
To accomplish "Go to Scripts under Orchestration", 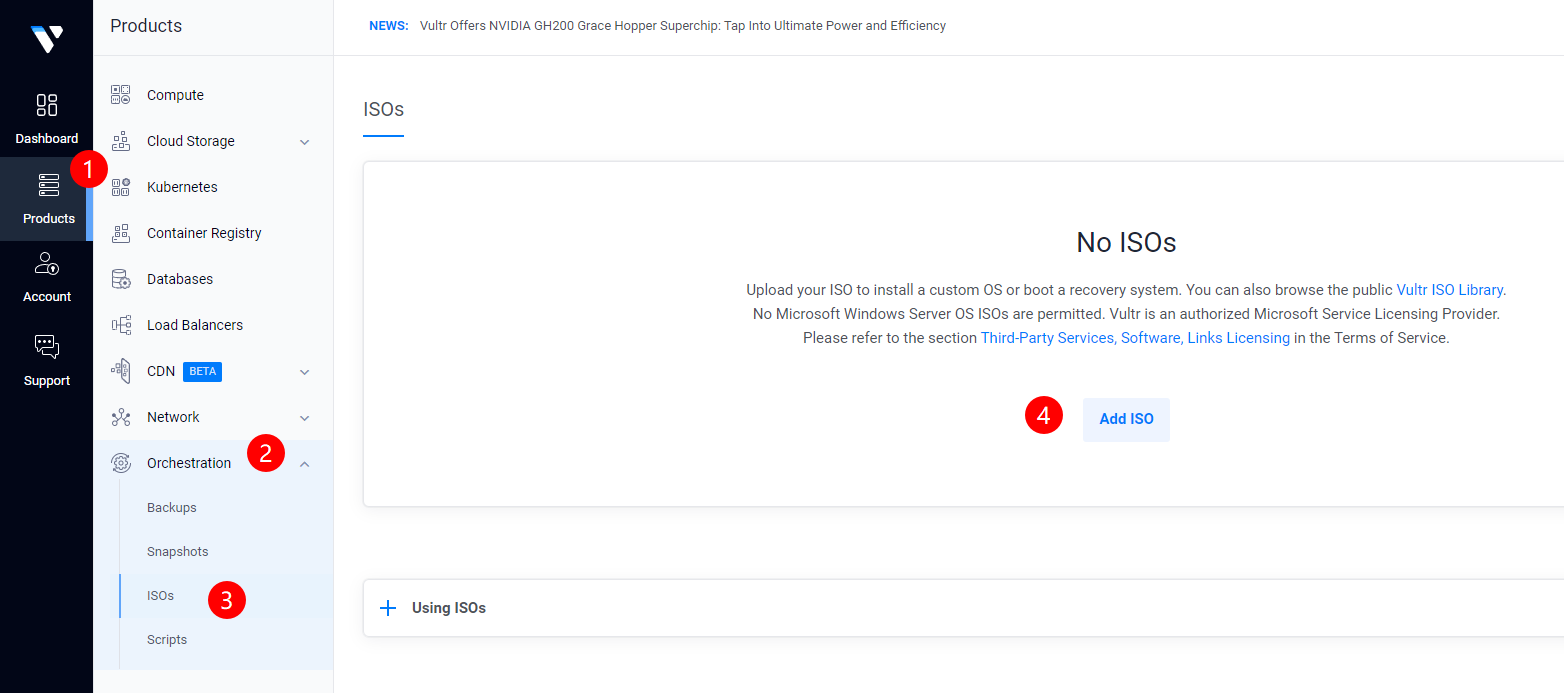I will pos(167,640).
